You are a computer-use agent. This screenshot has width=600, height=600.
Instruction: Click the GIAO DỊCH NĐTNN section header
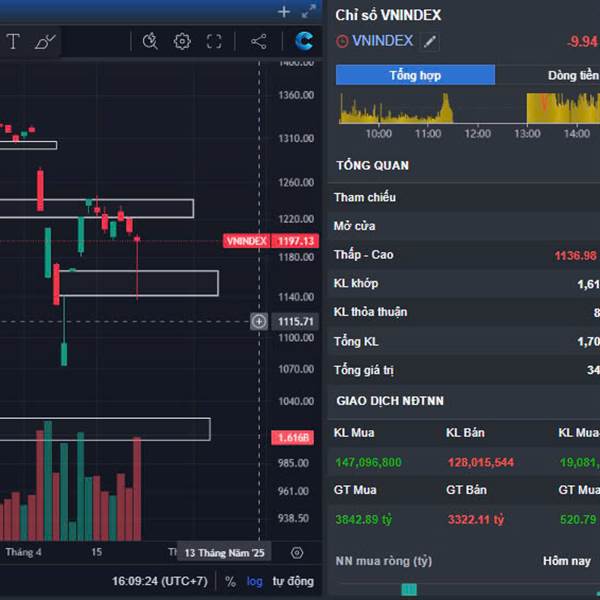tap(390, 401)
